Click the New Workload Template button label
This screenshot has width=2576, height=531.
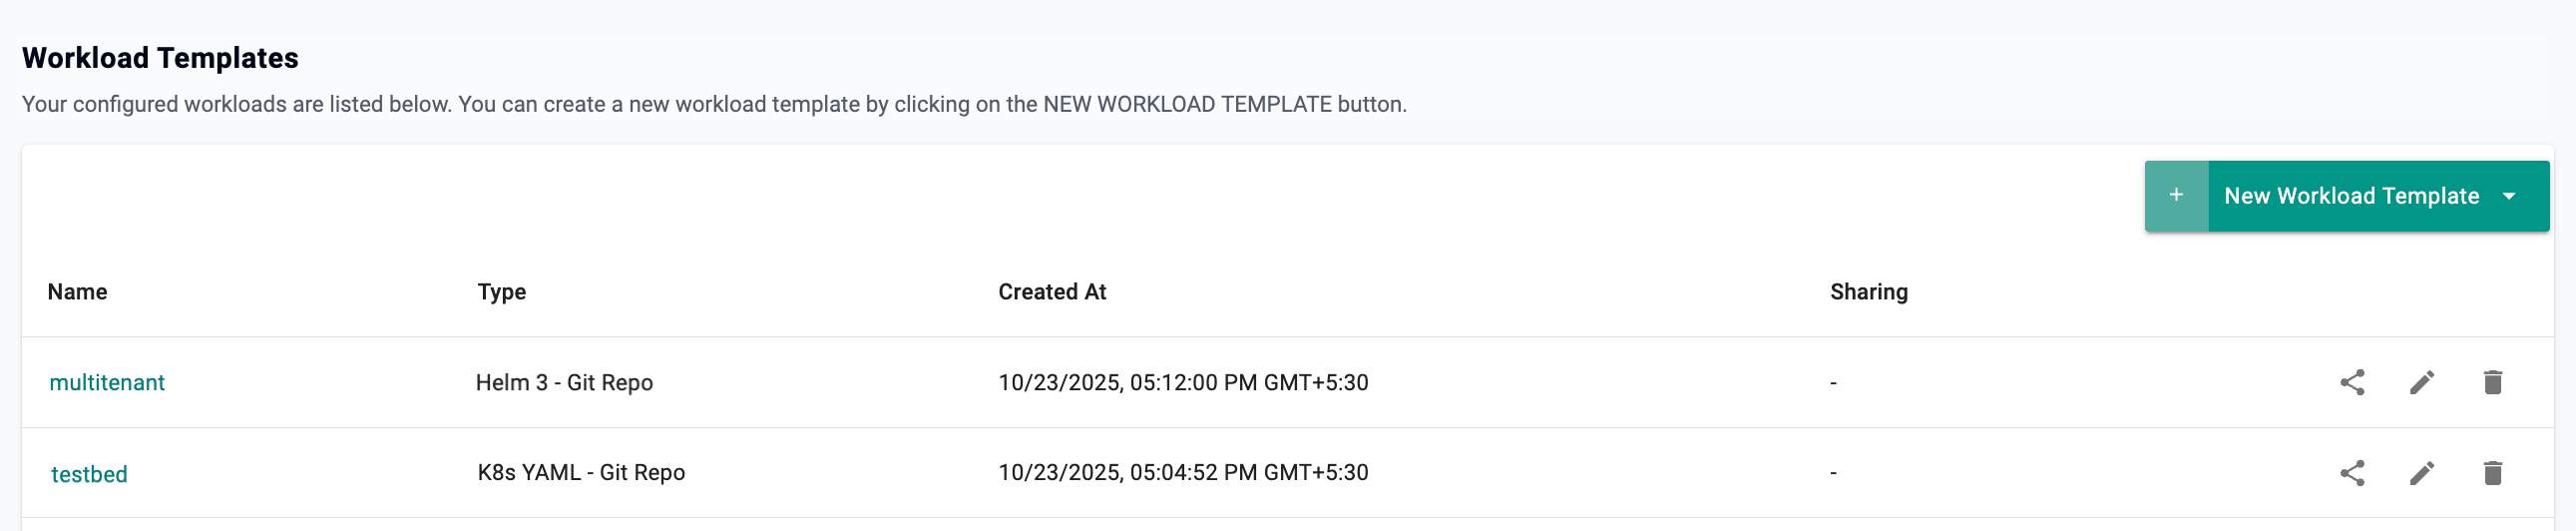[2351, 197]
